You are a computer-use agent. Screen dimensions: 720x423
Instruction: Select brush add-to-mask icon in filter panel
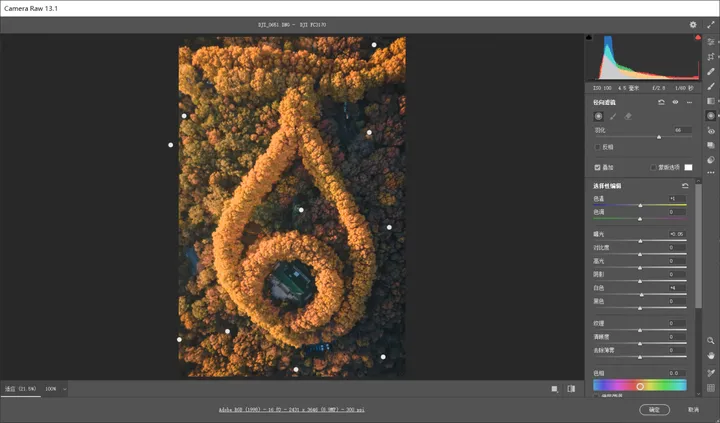[x=613, y=117]
